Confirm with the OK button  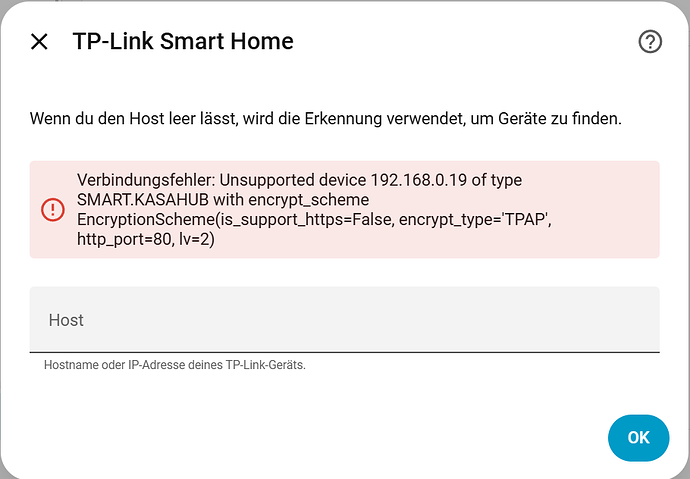[x=639, y=438]
